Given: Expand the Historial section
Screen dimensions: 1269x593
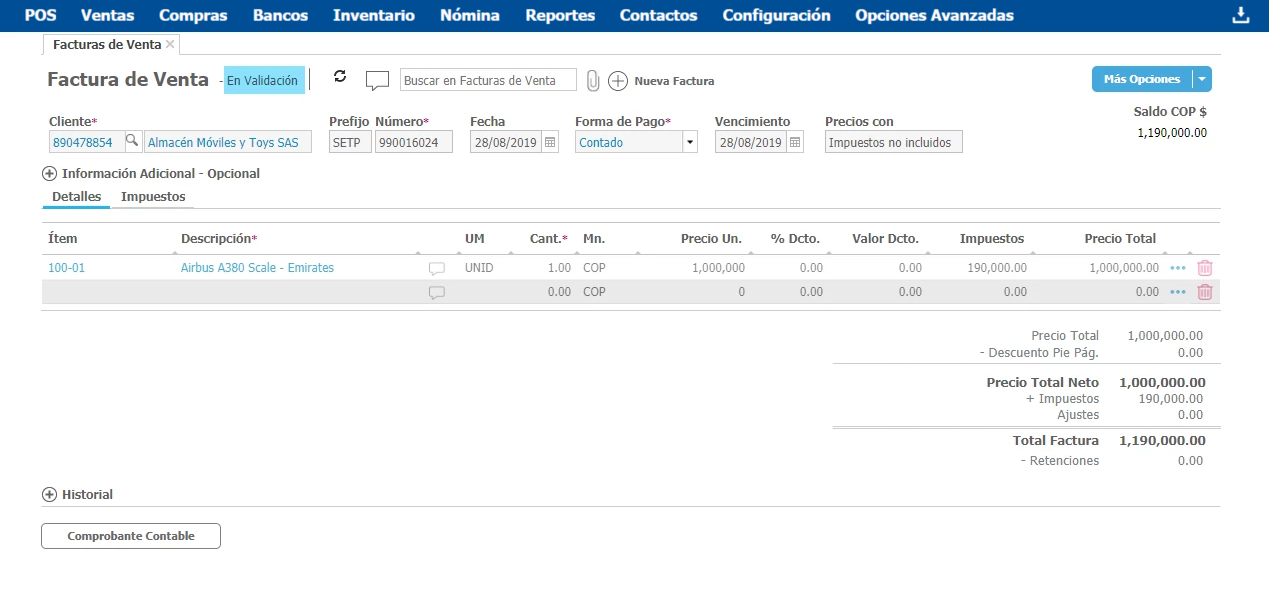Looking at the screenshot, I should 49,494.
